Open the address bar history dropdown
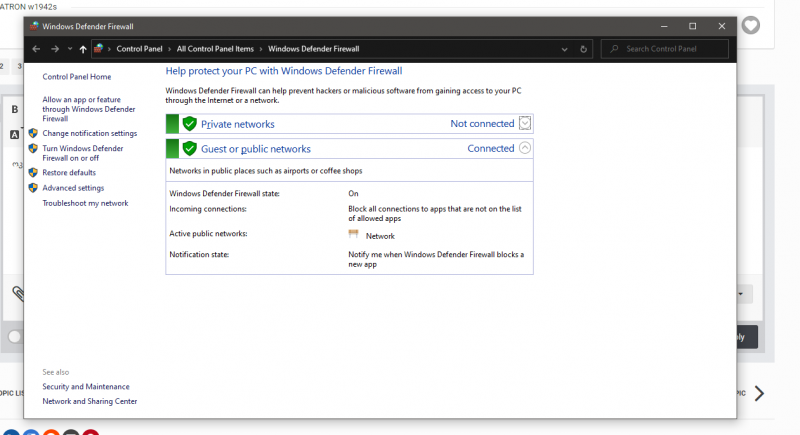Viewport: 800px width, 435px height. click(x=566, y=48)
